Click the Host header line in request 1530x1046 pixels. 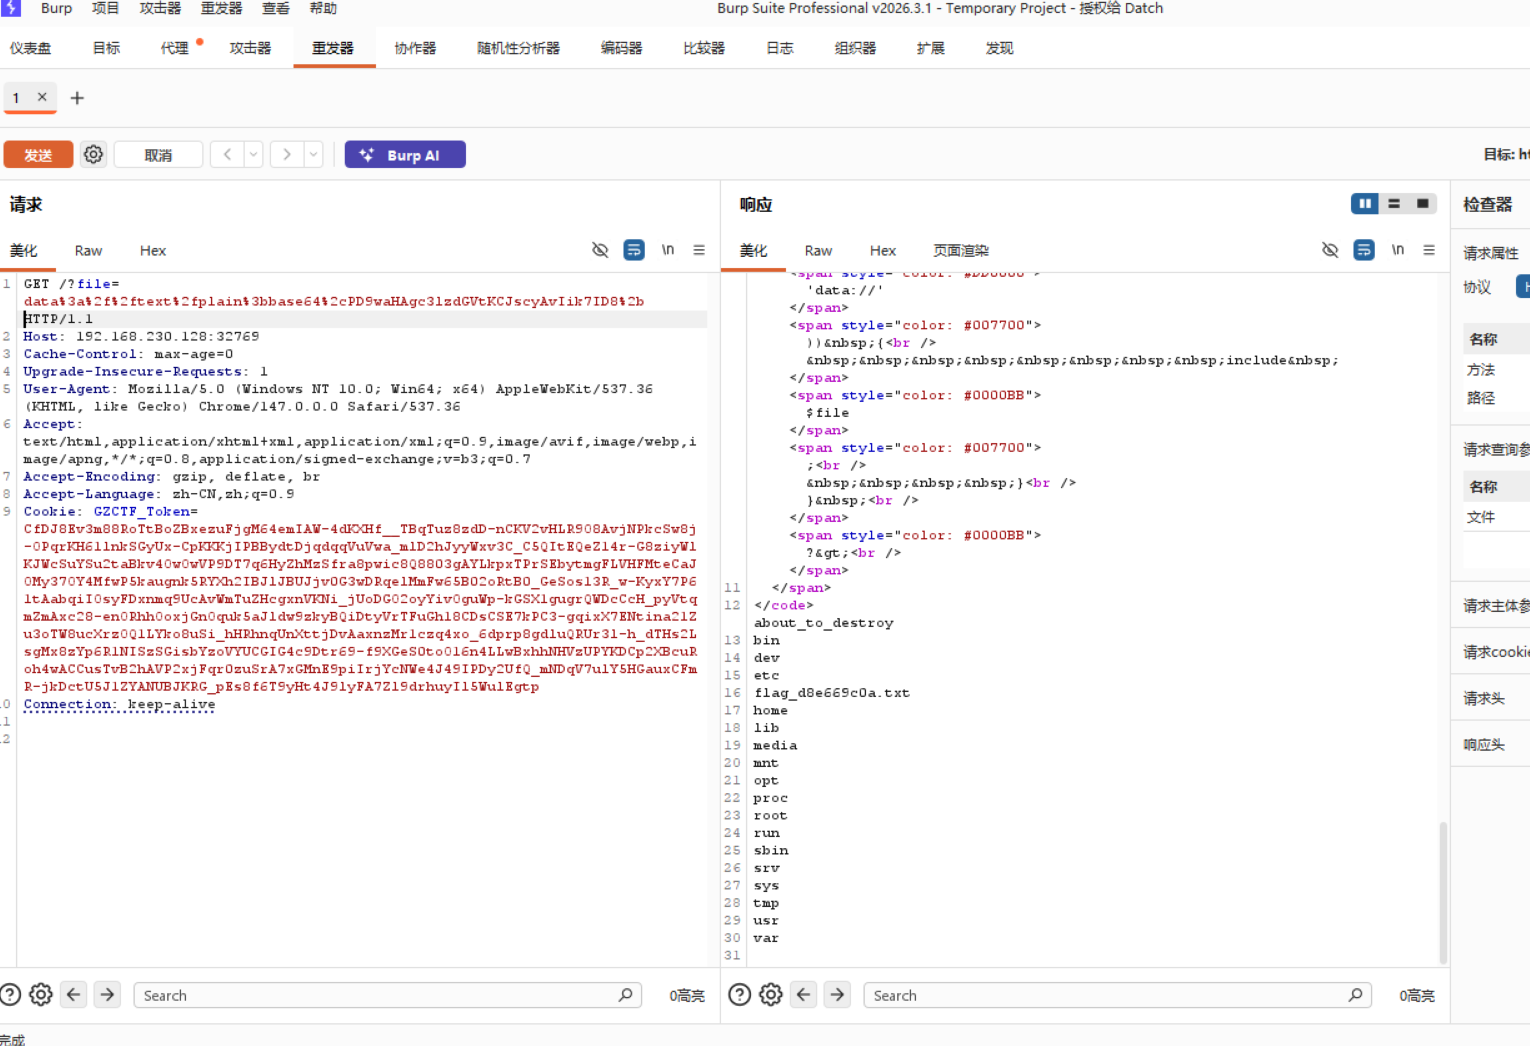coord(141,337)
